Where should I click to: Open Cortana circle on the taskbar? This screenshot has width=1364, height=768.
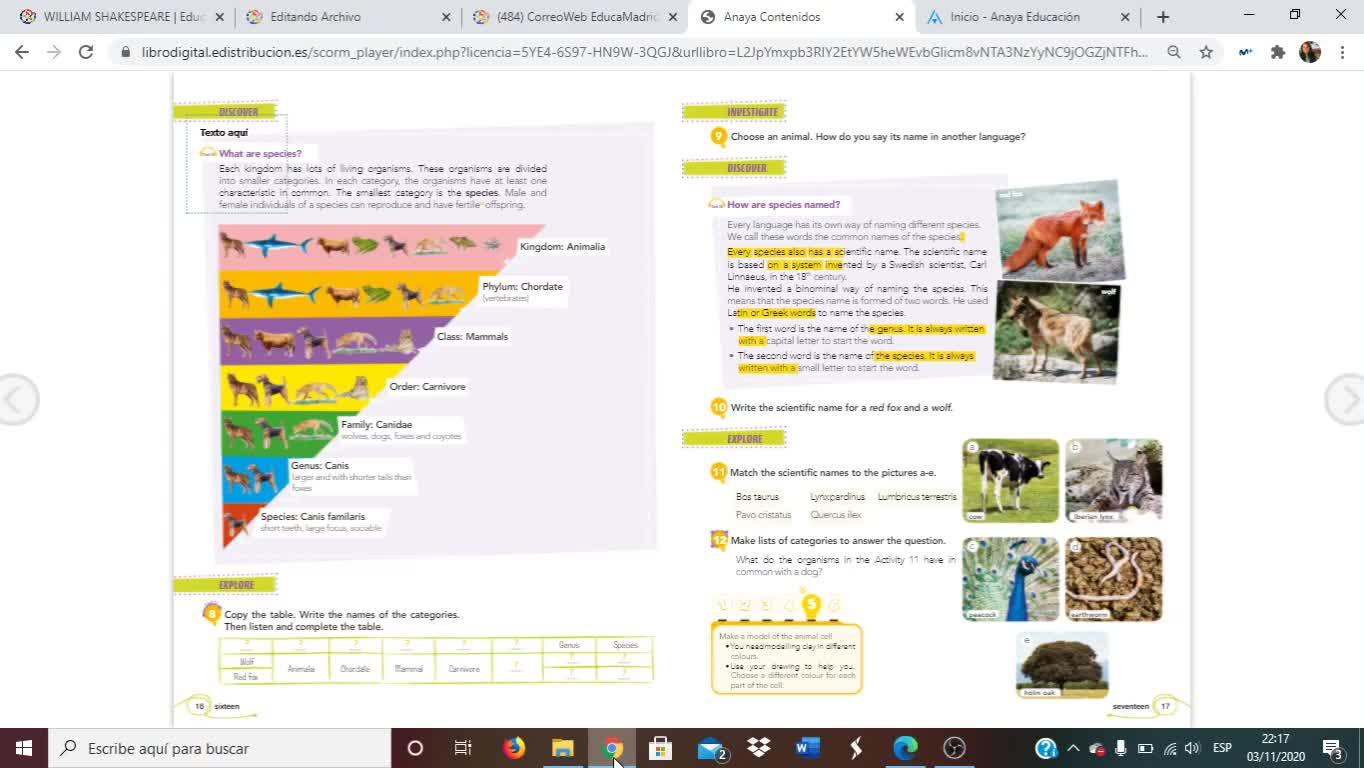415,748
